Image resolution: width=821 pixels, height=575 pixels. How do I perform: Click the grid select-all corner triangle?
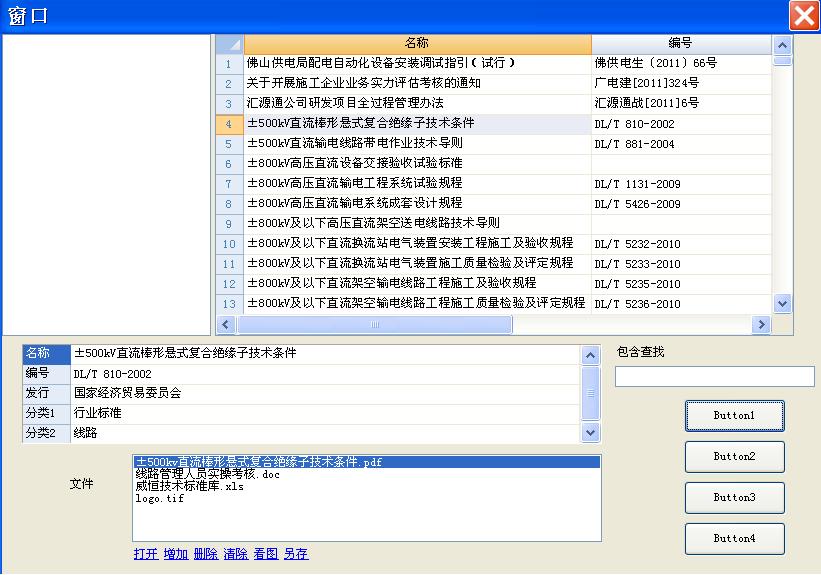tap(229, 44)
